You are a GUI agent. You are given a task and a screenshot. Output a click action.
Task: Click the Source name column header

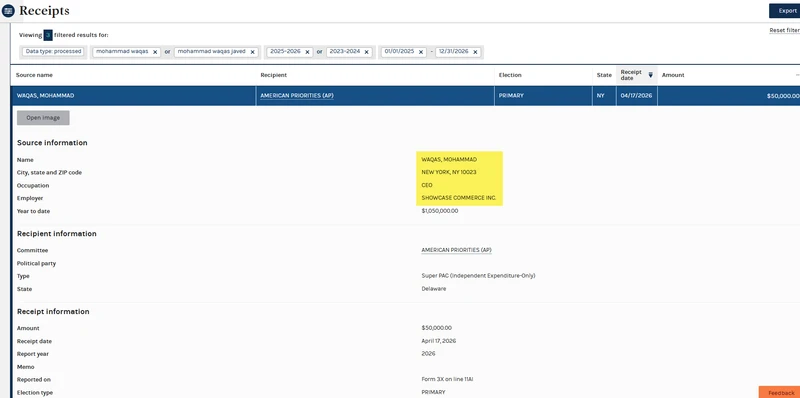click(x=34, y=75)
